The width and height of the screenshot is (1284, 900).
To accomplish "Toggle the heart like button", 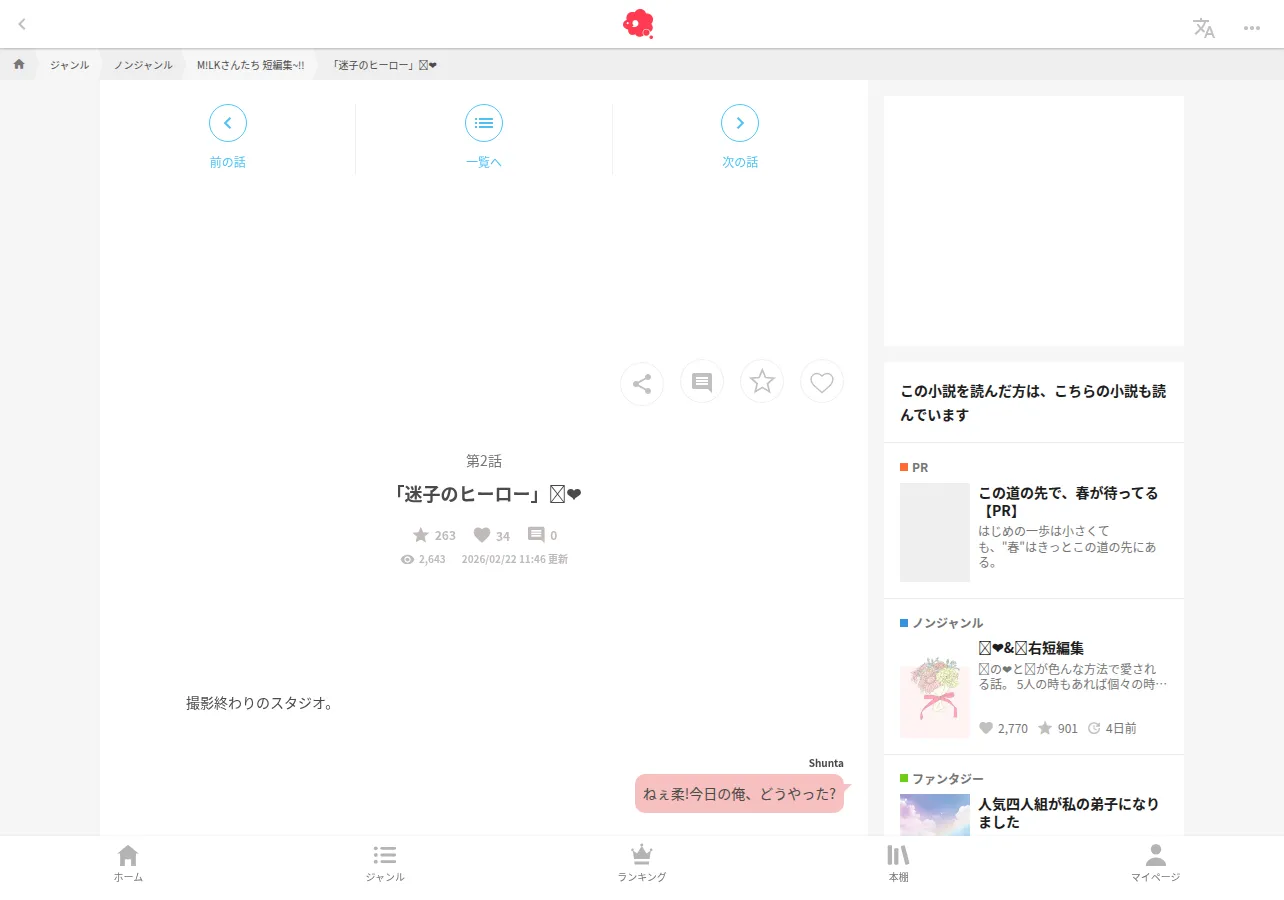I will point(822,382).
